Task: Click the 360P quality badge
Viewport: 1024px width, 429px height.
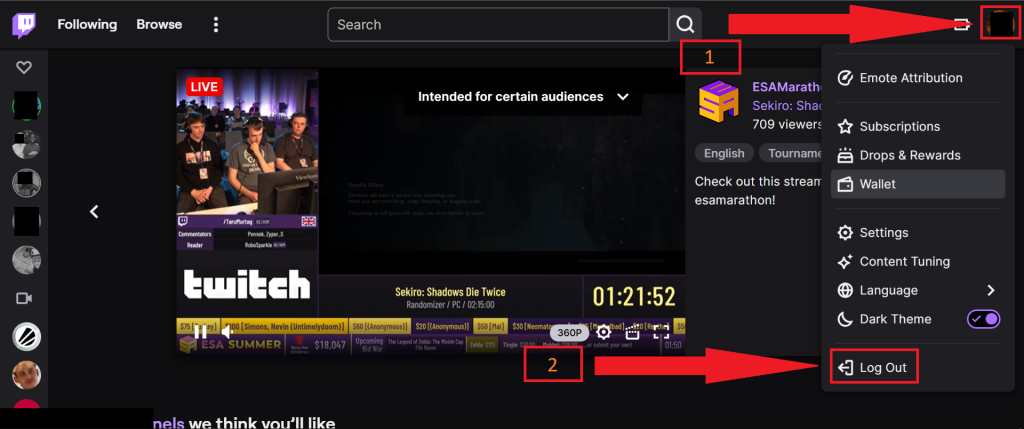Action: (569, 333)
